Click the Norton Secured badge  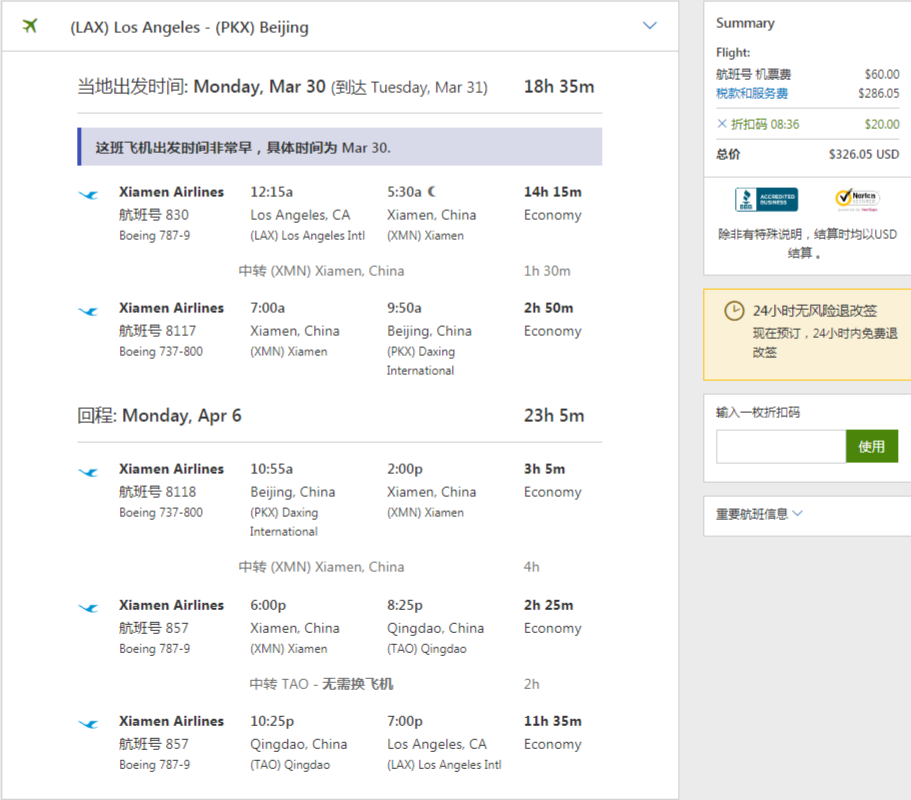(857, 199)
